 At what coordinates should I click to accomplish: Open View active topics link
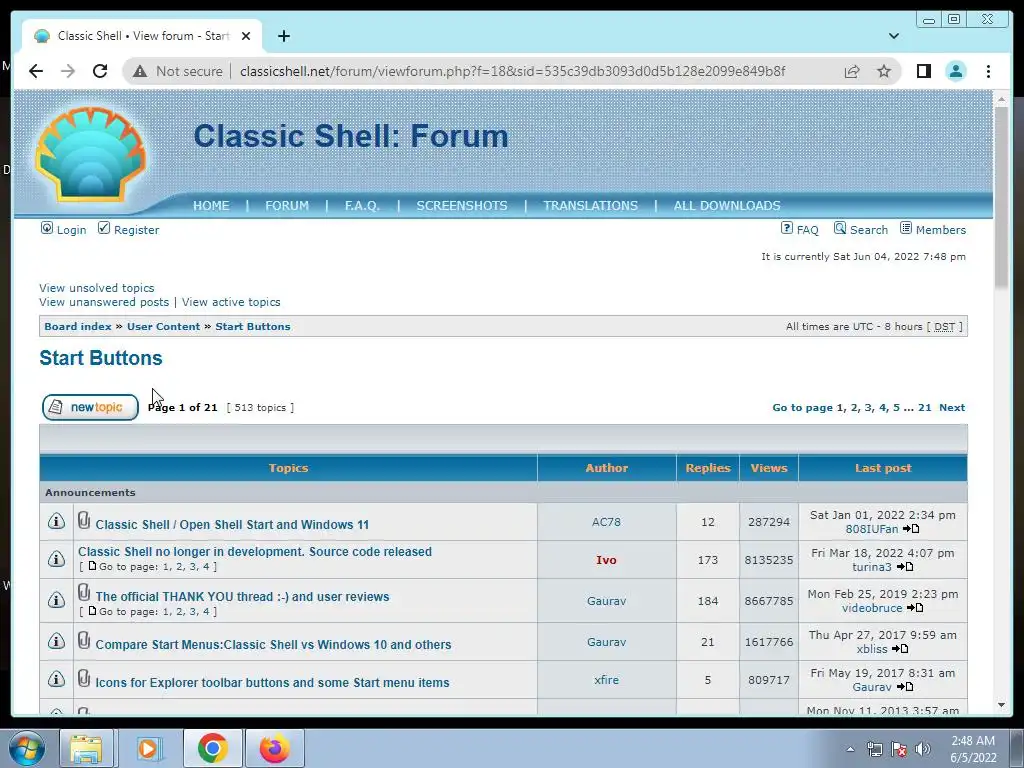(231, 302)
